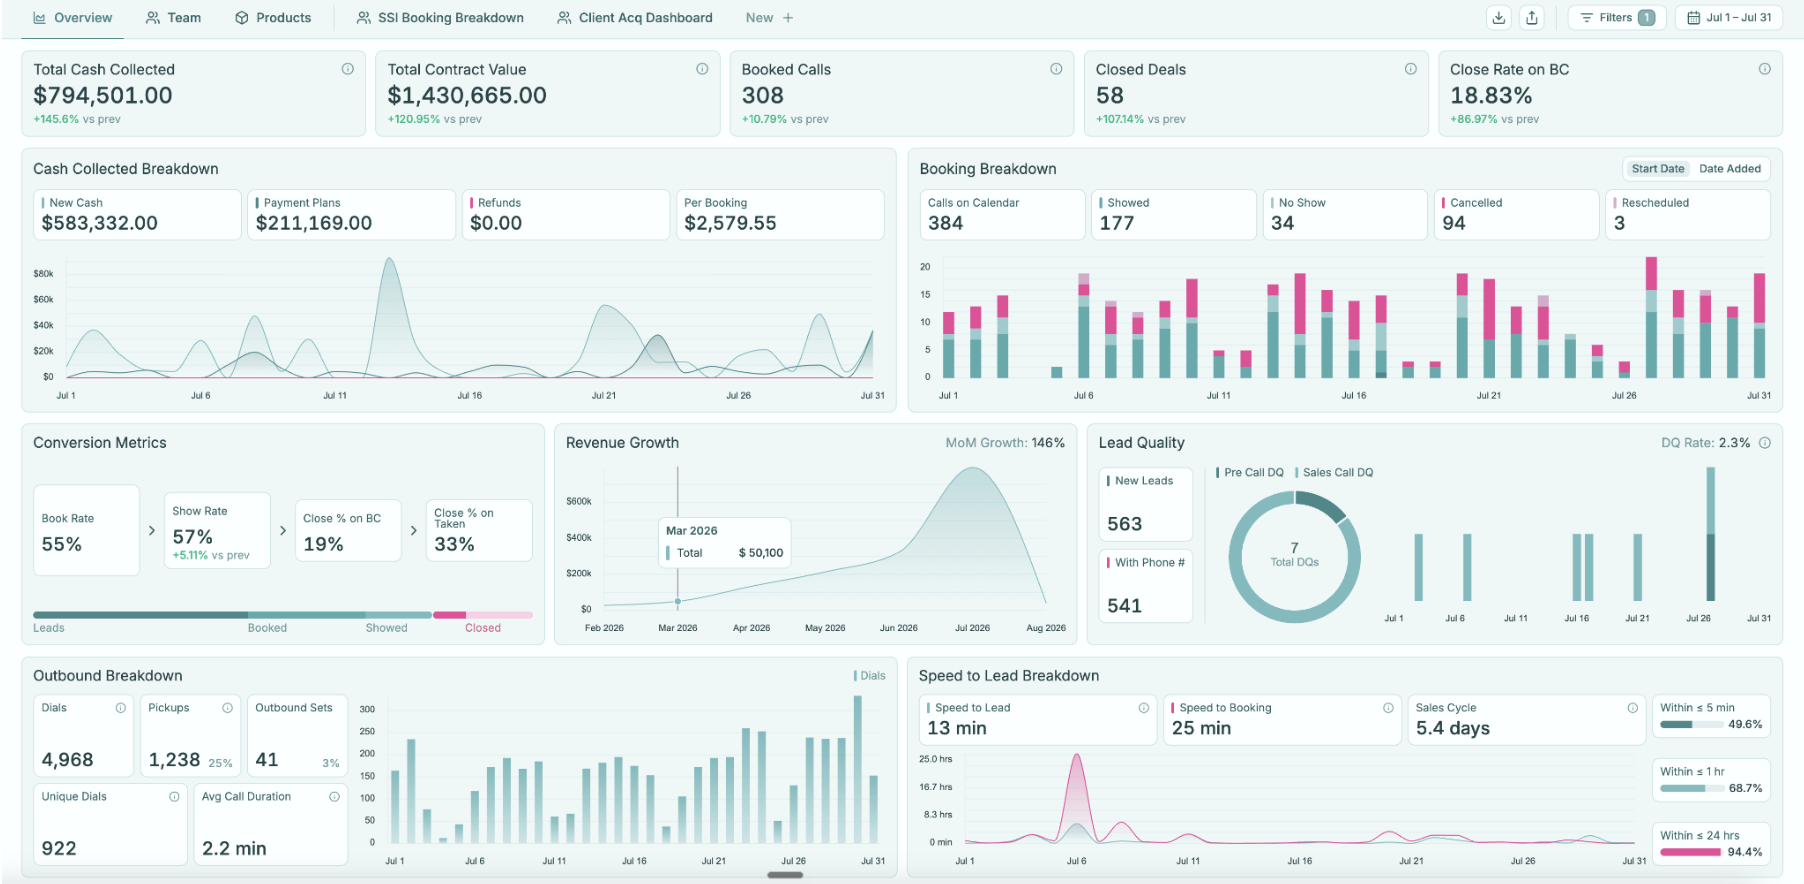This screenshot has width=1804, height=884.
Task: Click info icon on Booked Calls card
Action: pyautogui.click(x=1056, y=69)
